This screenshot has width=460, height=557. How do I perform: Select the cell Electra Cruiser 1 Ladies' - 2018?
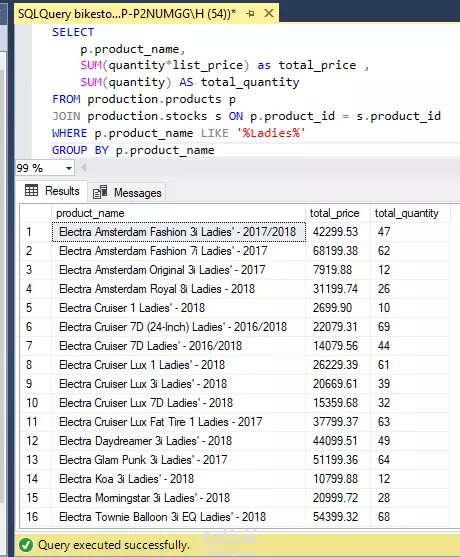179,308
